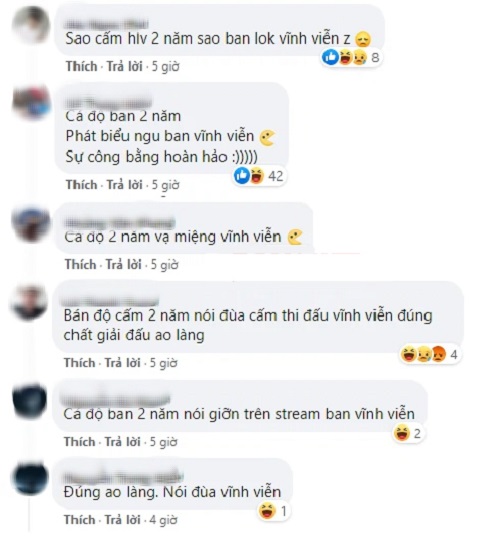Like the 'nói giỡn trên stream' comment
The width and height of the screenshot is (500, 550).
click(x=79, y=442)
